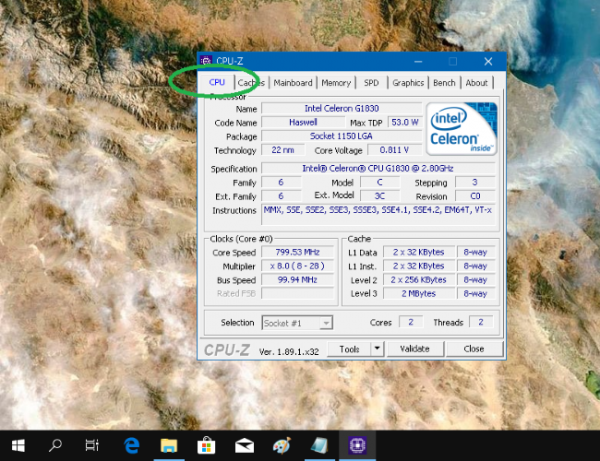Viewport: 600px width, 461px height.
Task: Click the Core Voltage value 0.811 V
Action: click(x=395, y=150)
